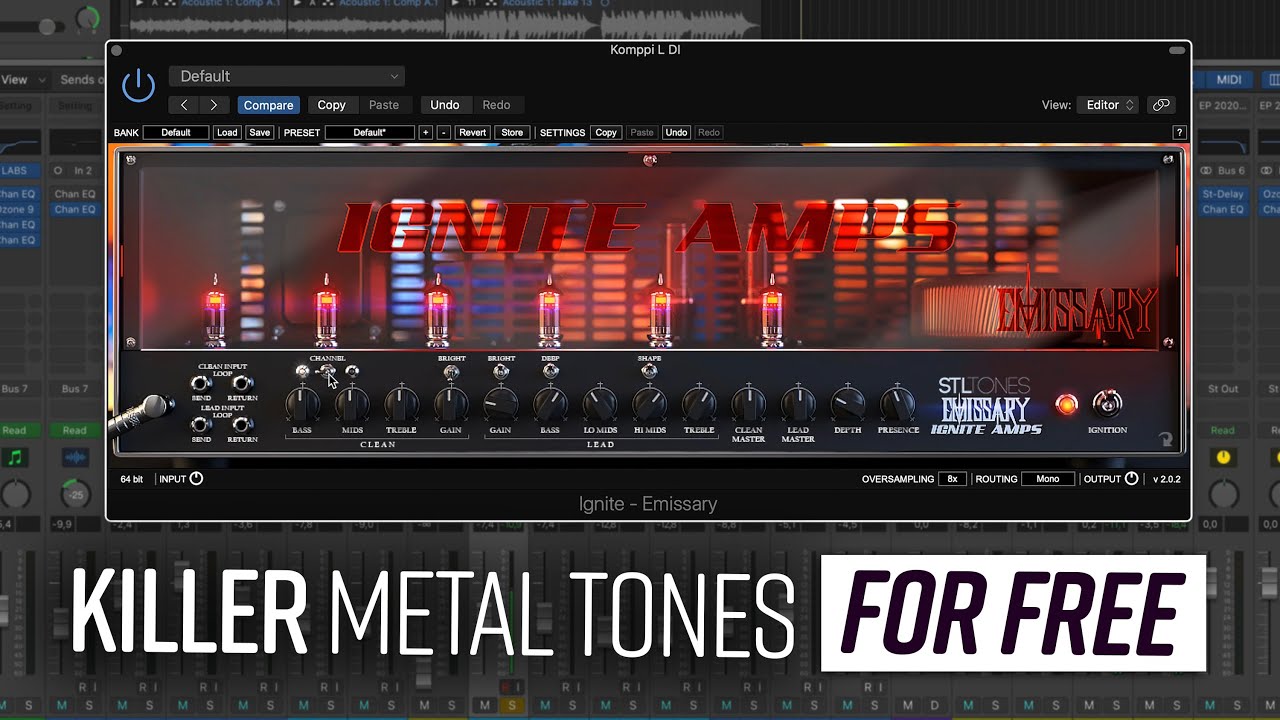Image resolution: width=1280 pixels, height=720 pixels.
Task: Go to the next preset with right arrow
Action: (213, 105)
